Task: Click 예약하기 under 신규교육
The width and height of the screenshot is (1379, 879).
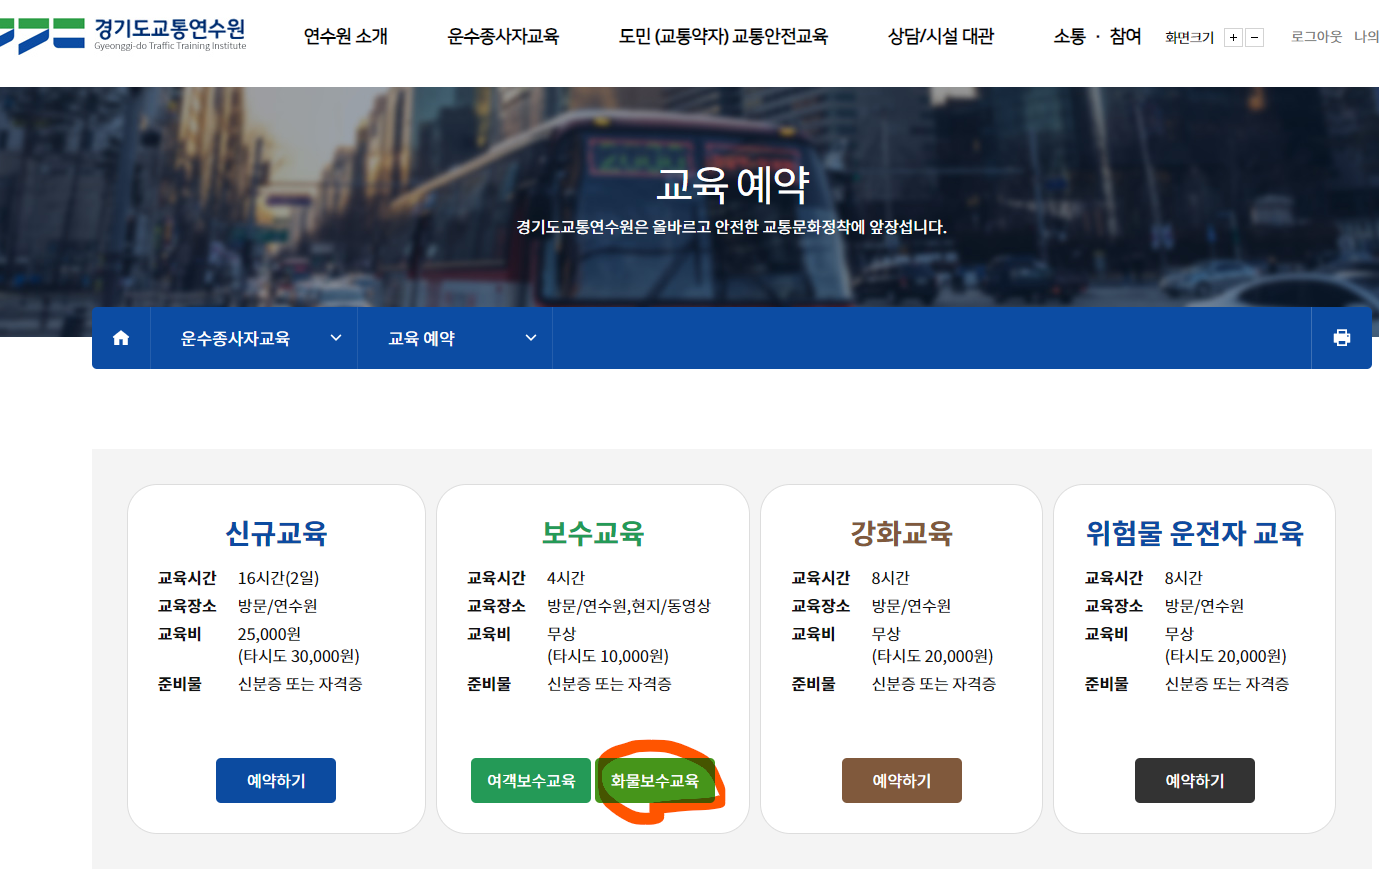Action: coord(276,780)
